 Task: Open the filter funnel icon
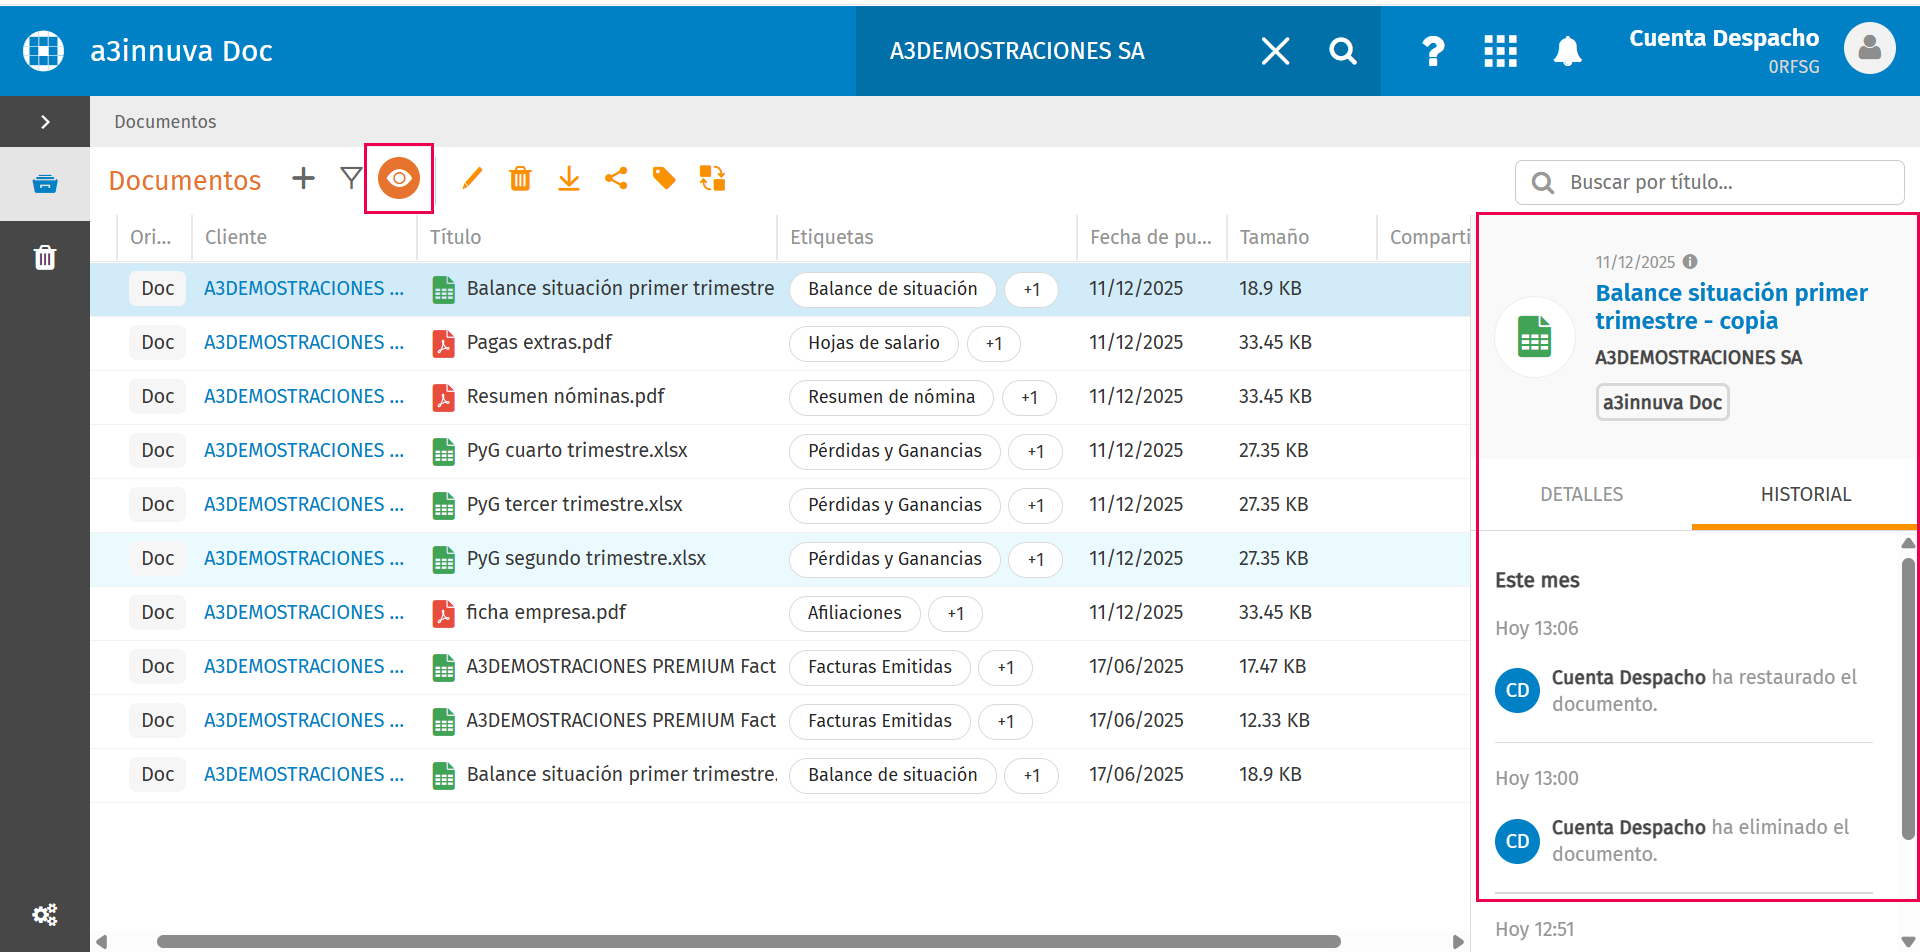351,179
